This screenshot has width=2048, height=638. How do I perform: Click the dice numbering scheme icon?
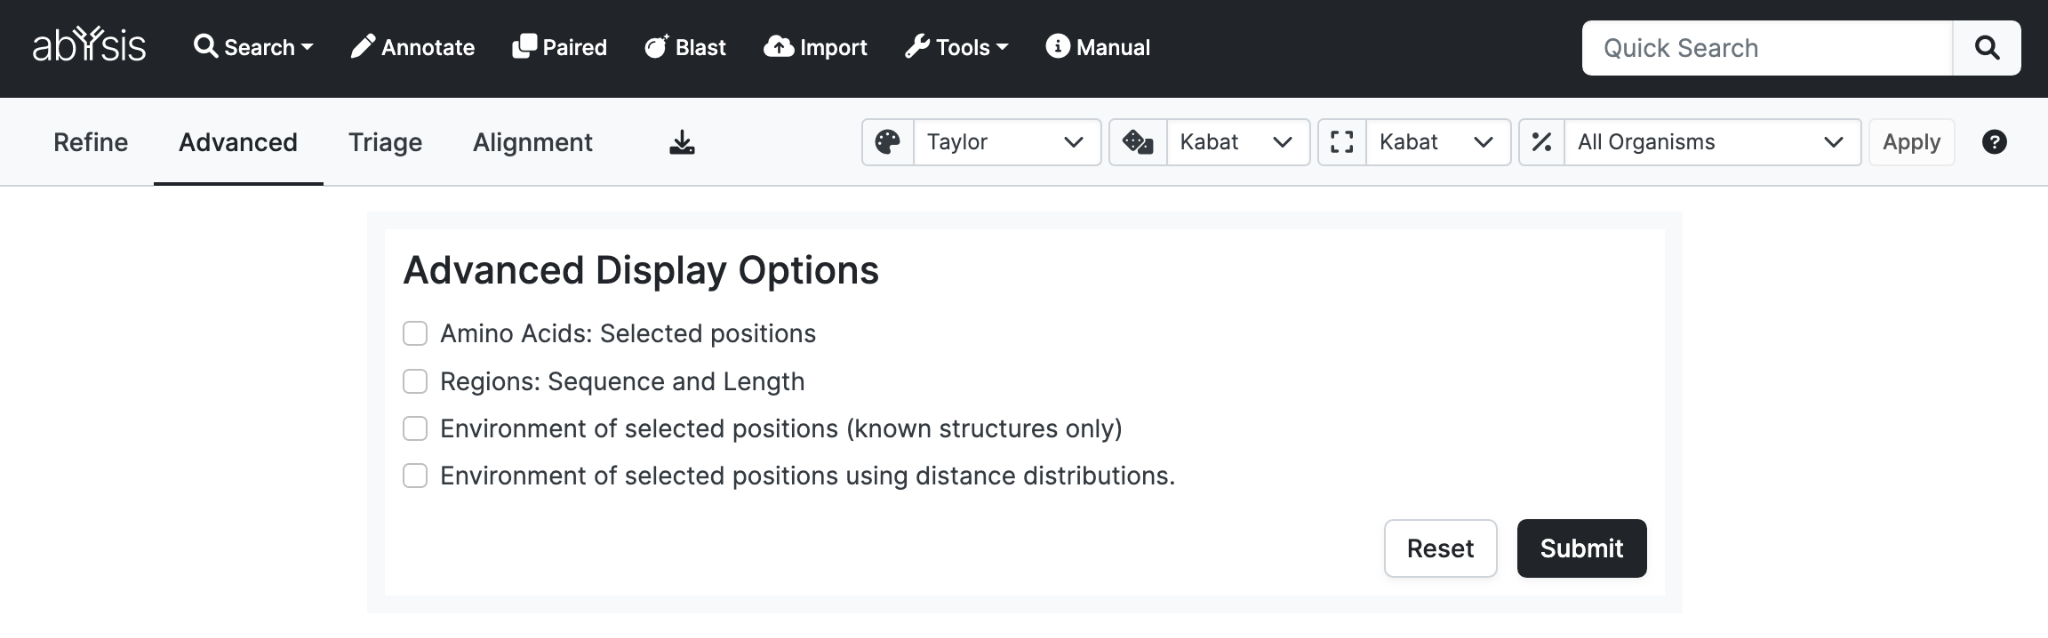1138,142
